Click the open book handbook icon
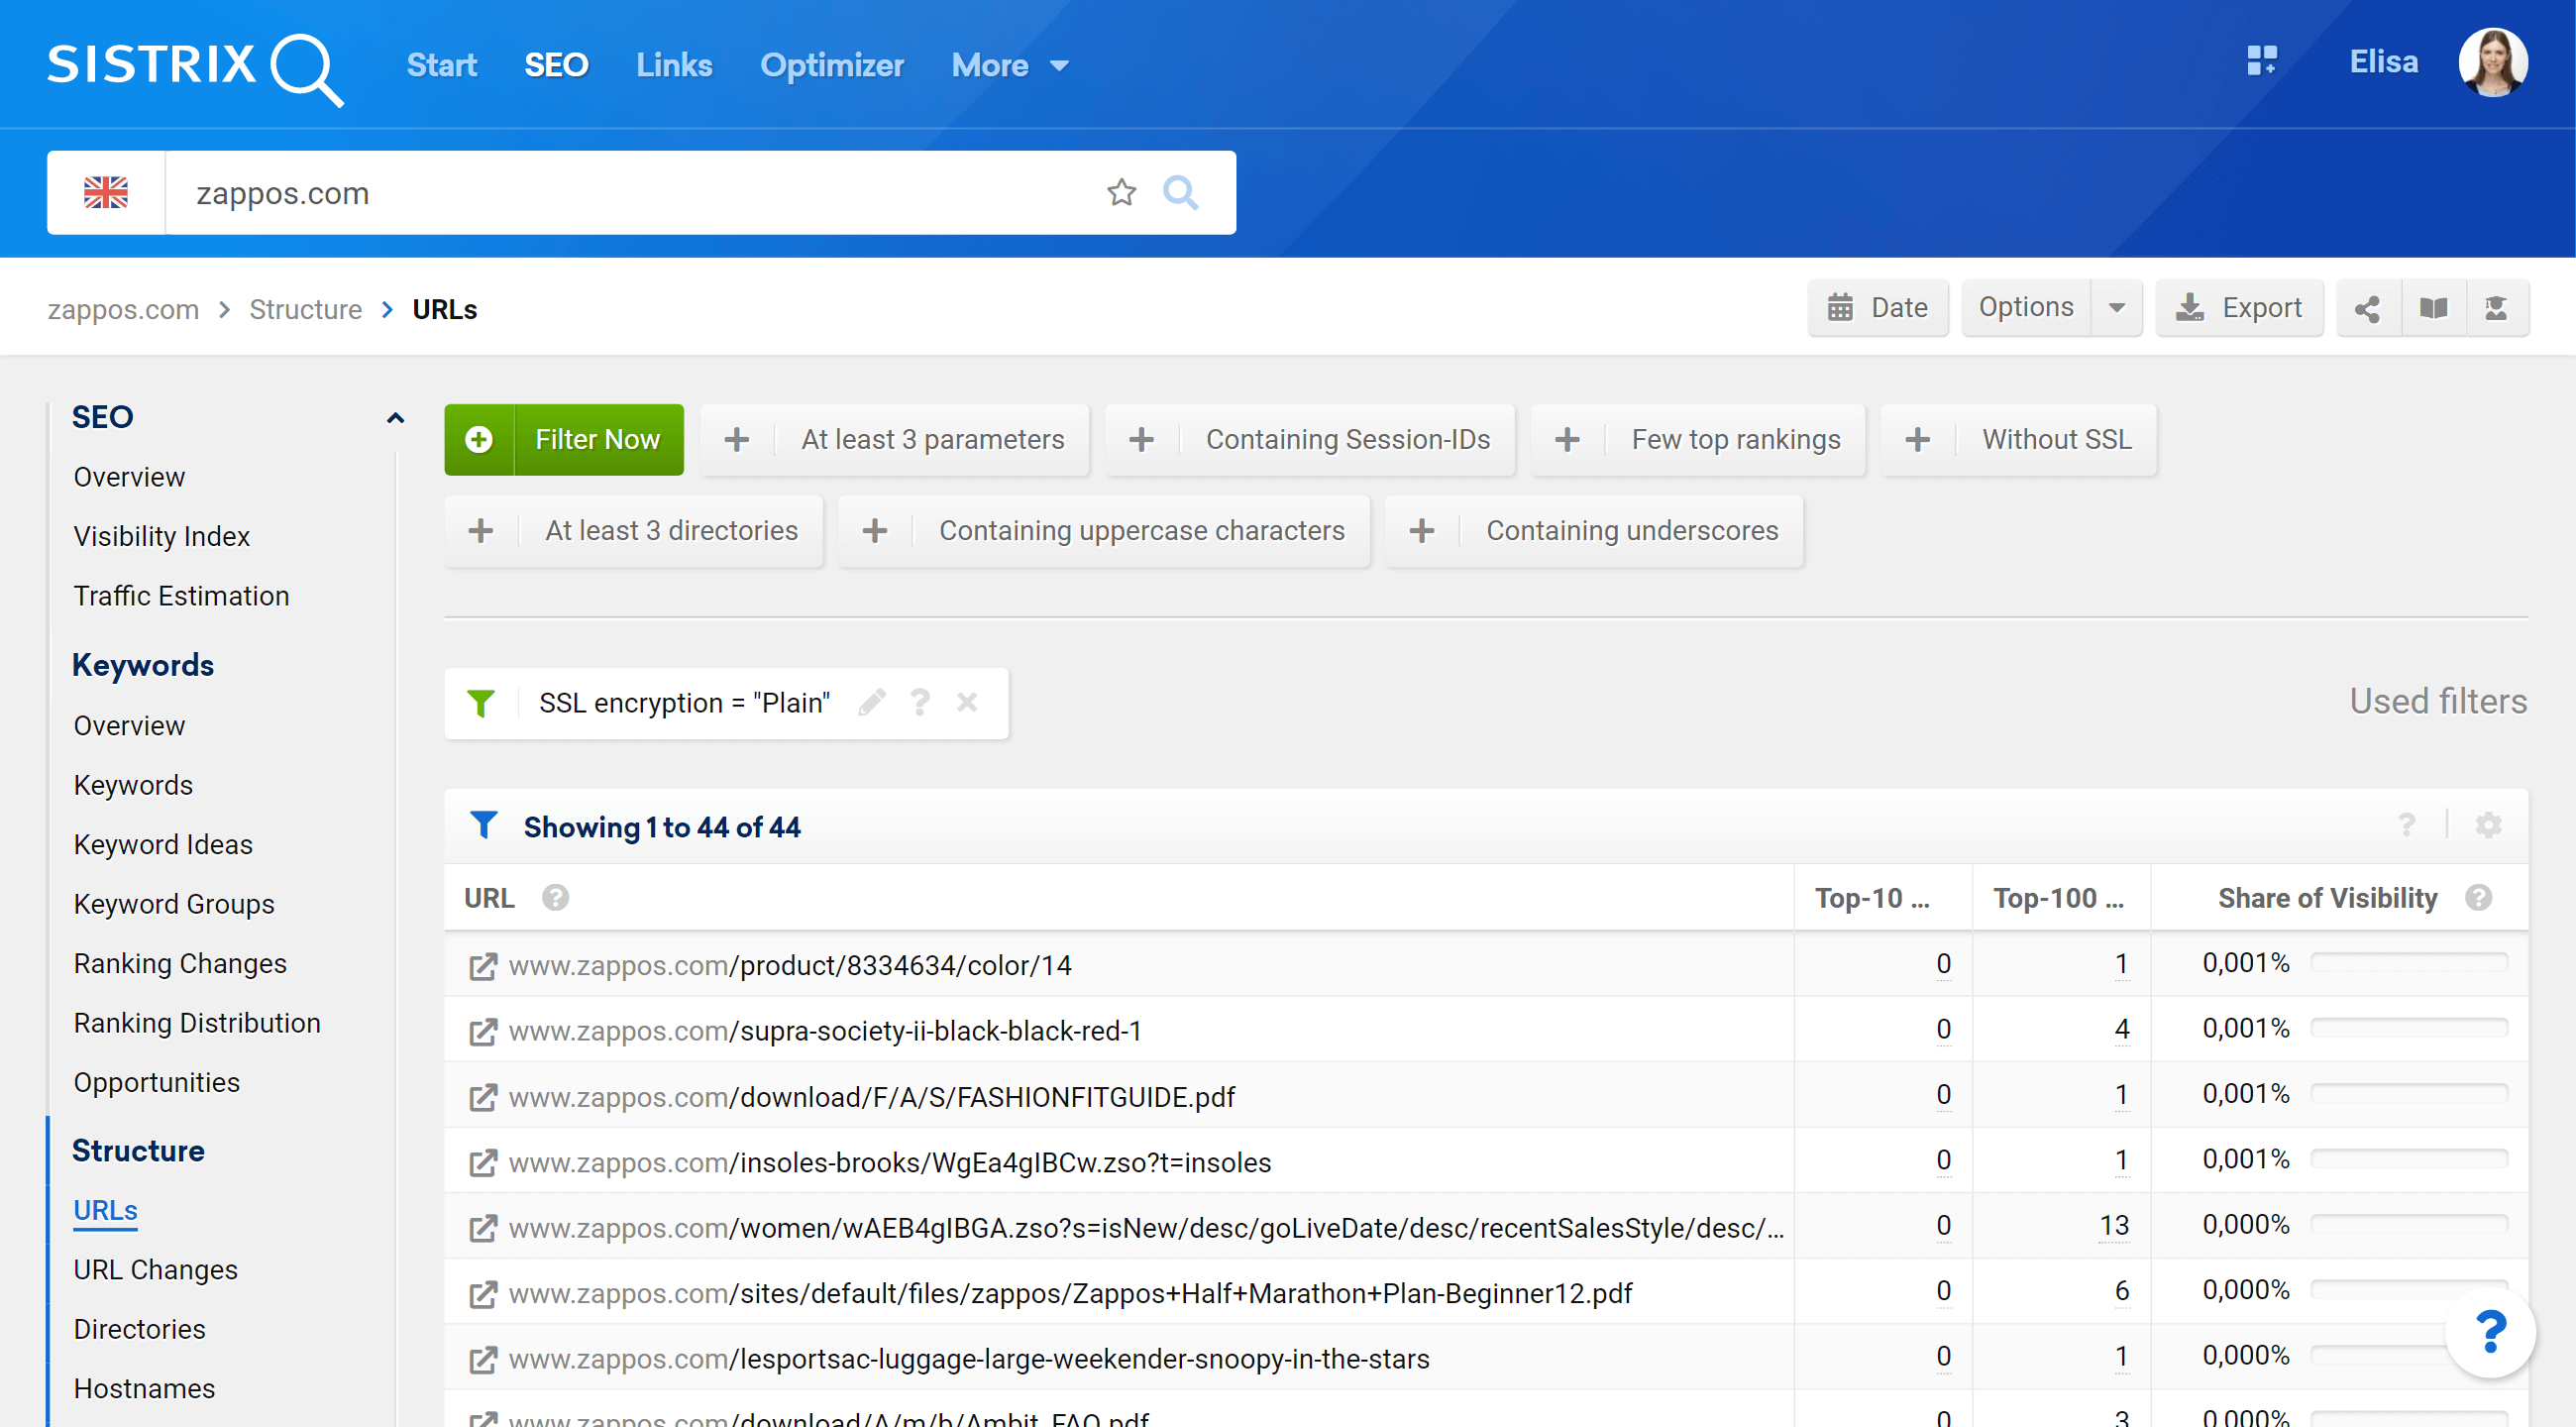 click(2433, 308)
